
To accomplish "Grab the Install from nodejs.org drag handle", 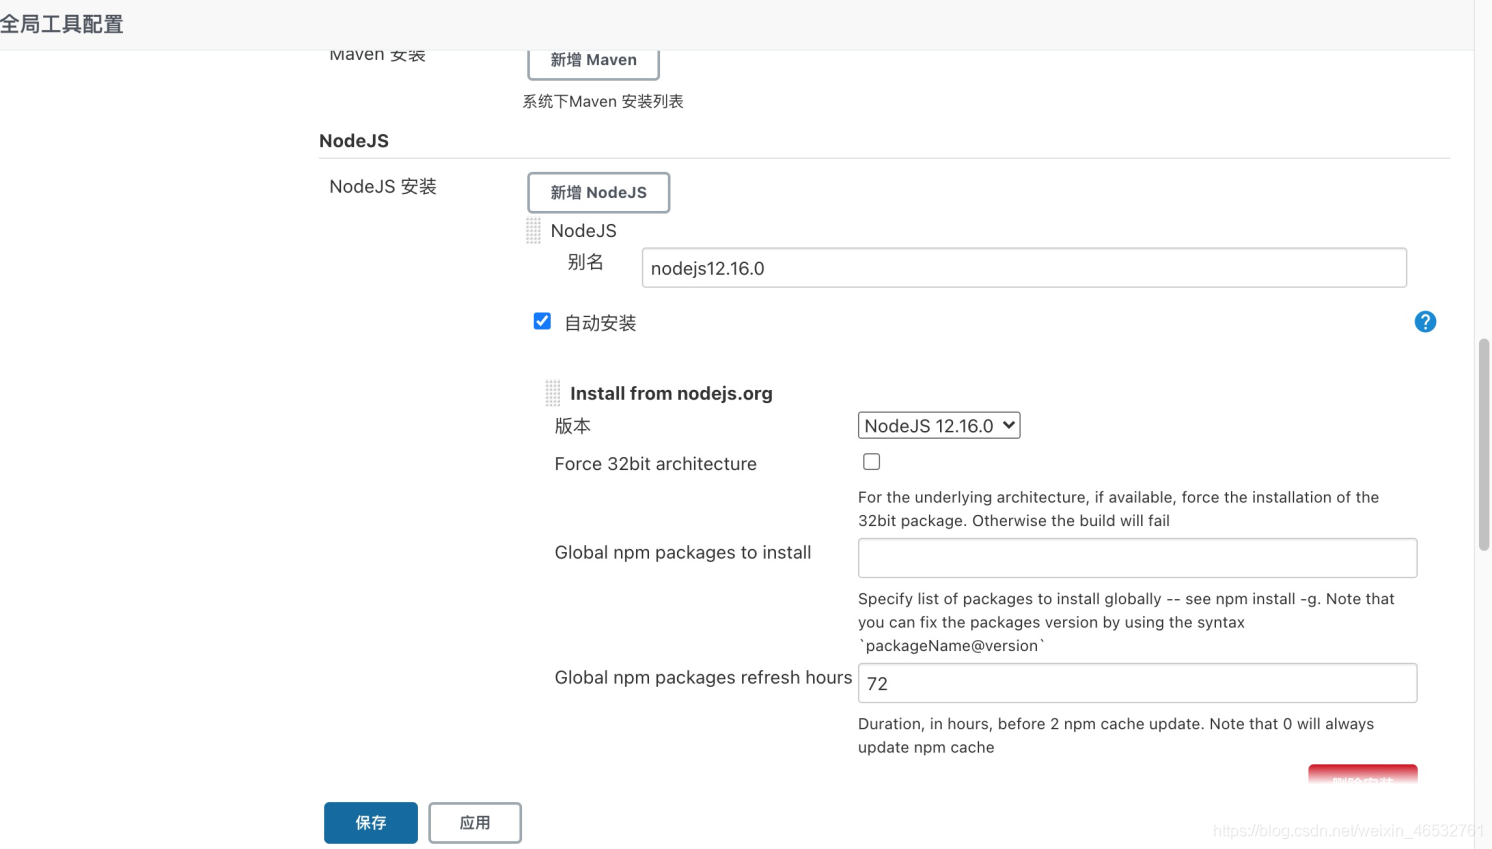I will click(x=552, y=393).
